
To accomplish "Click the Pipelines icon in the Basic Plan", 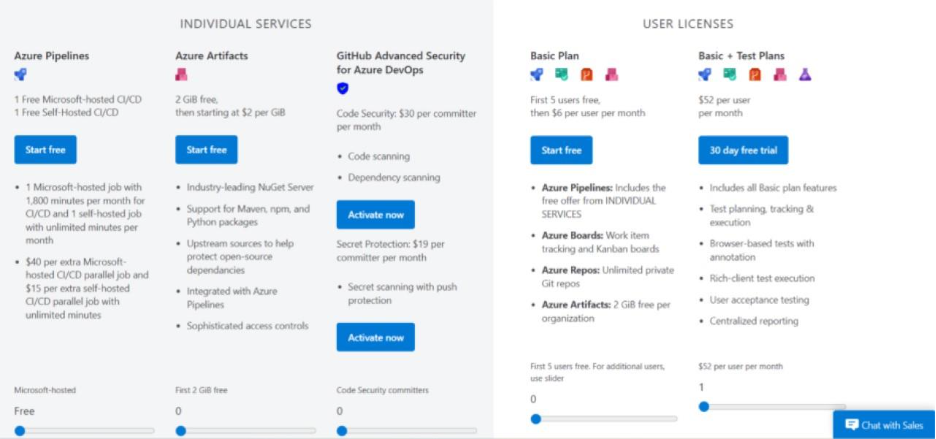I will point(537,75).
